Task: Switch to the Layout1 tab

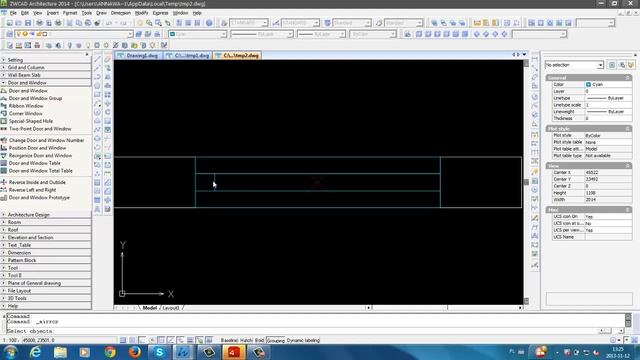Action: pos(171,308)
